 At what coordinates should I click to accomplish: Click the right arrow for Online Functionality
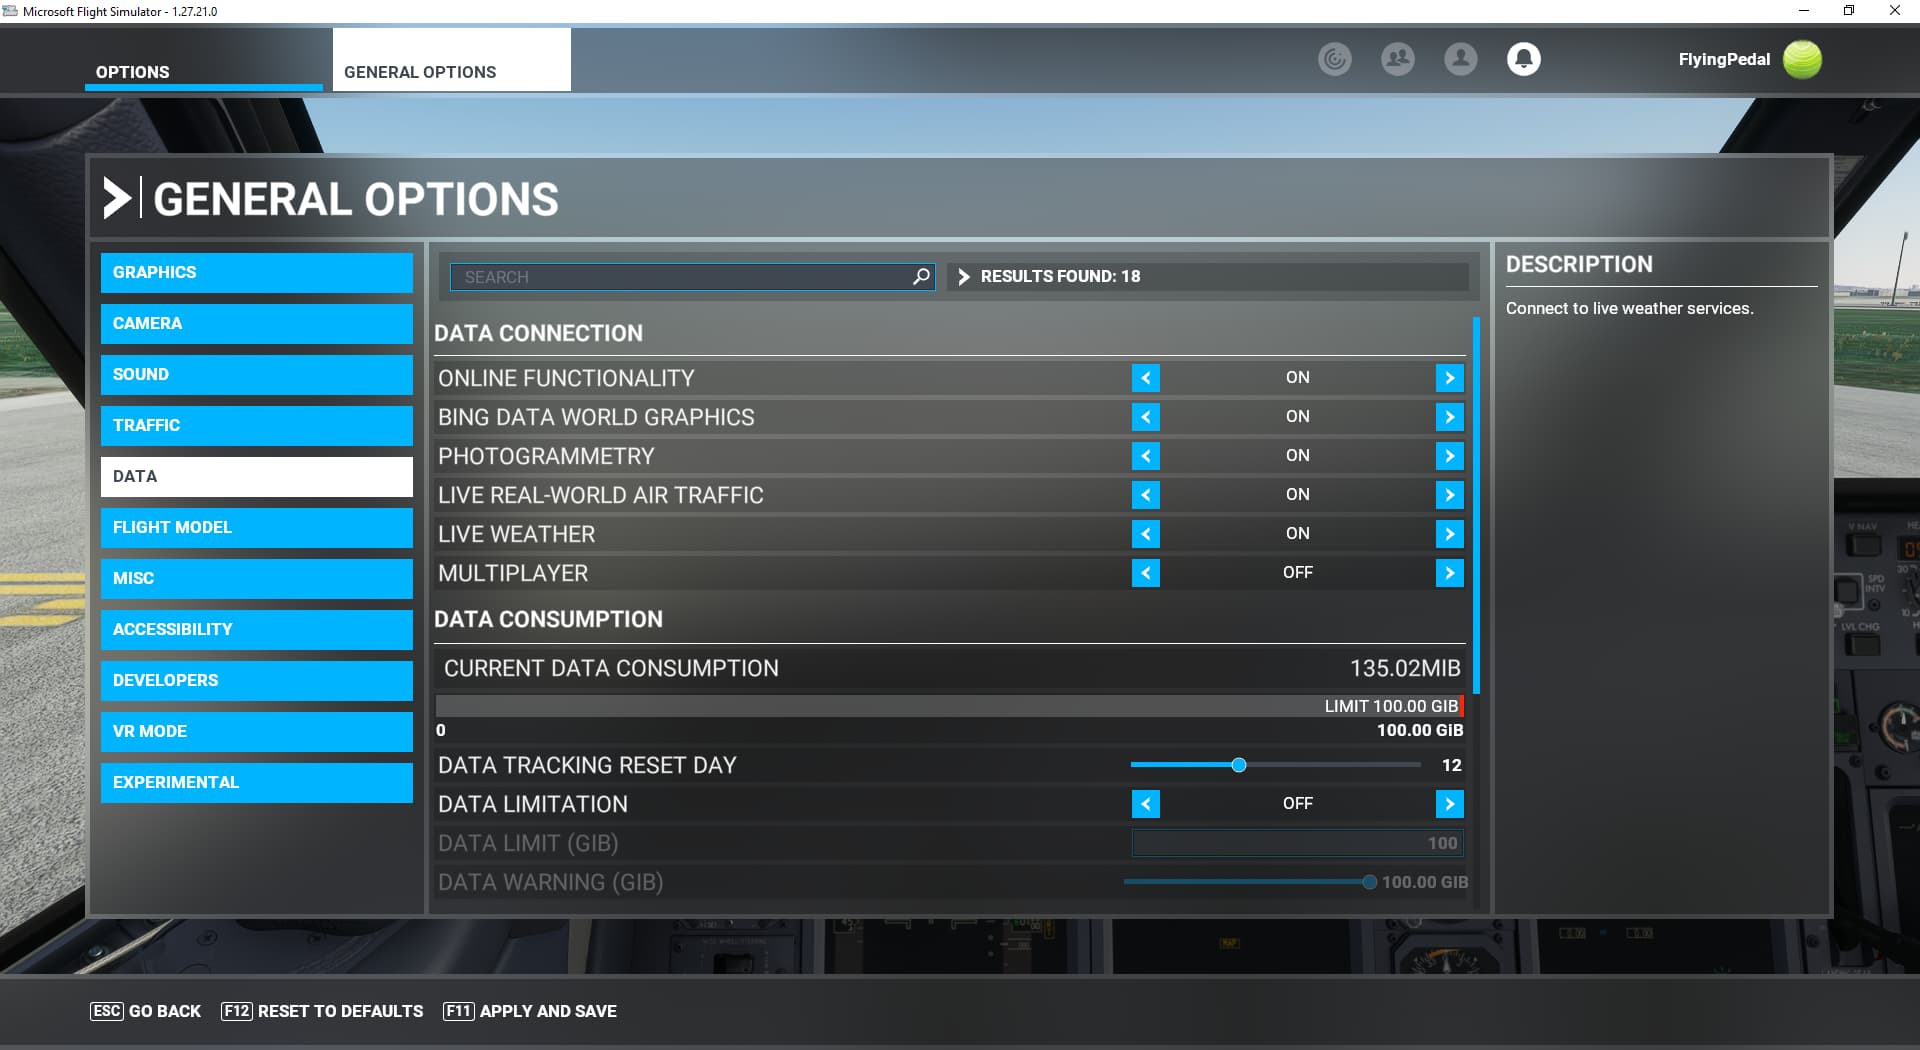[x=1449, y=378]
